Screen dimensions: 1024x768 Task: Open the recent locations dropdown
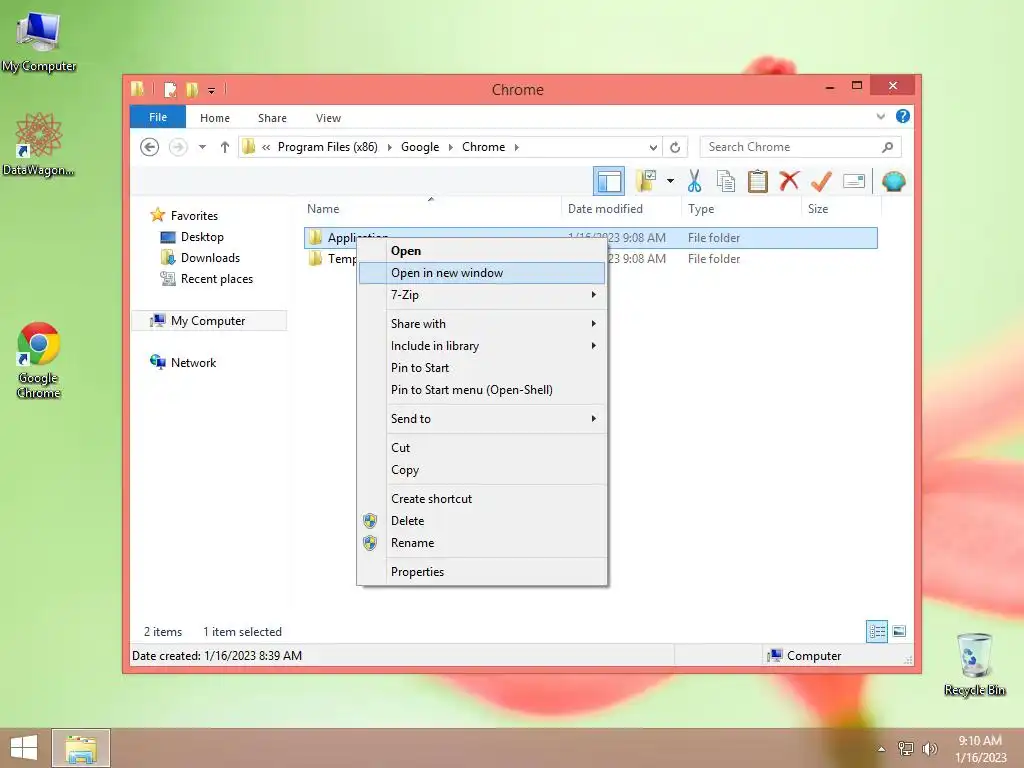click(x=202, y=147)
